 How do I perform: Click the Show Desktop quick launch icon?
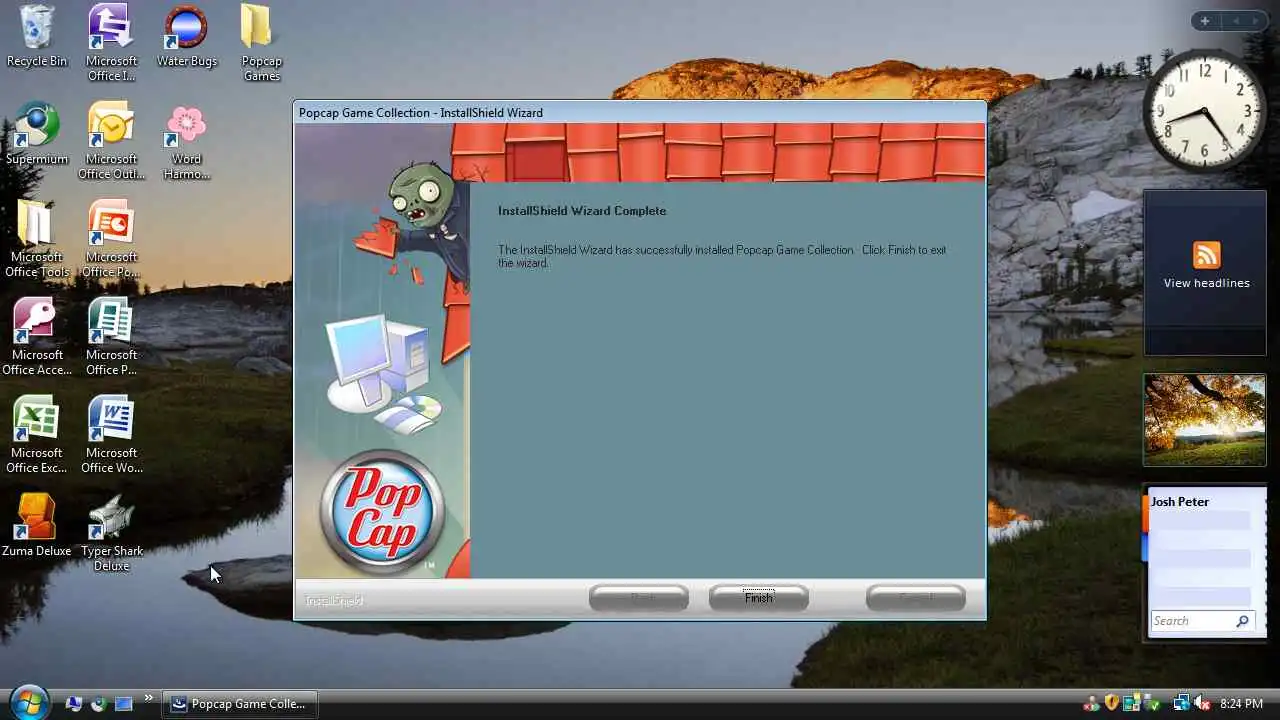[124, 703]
